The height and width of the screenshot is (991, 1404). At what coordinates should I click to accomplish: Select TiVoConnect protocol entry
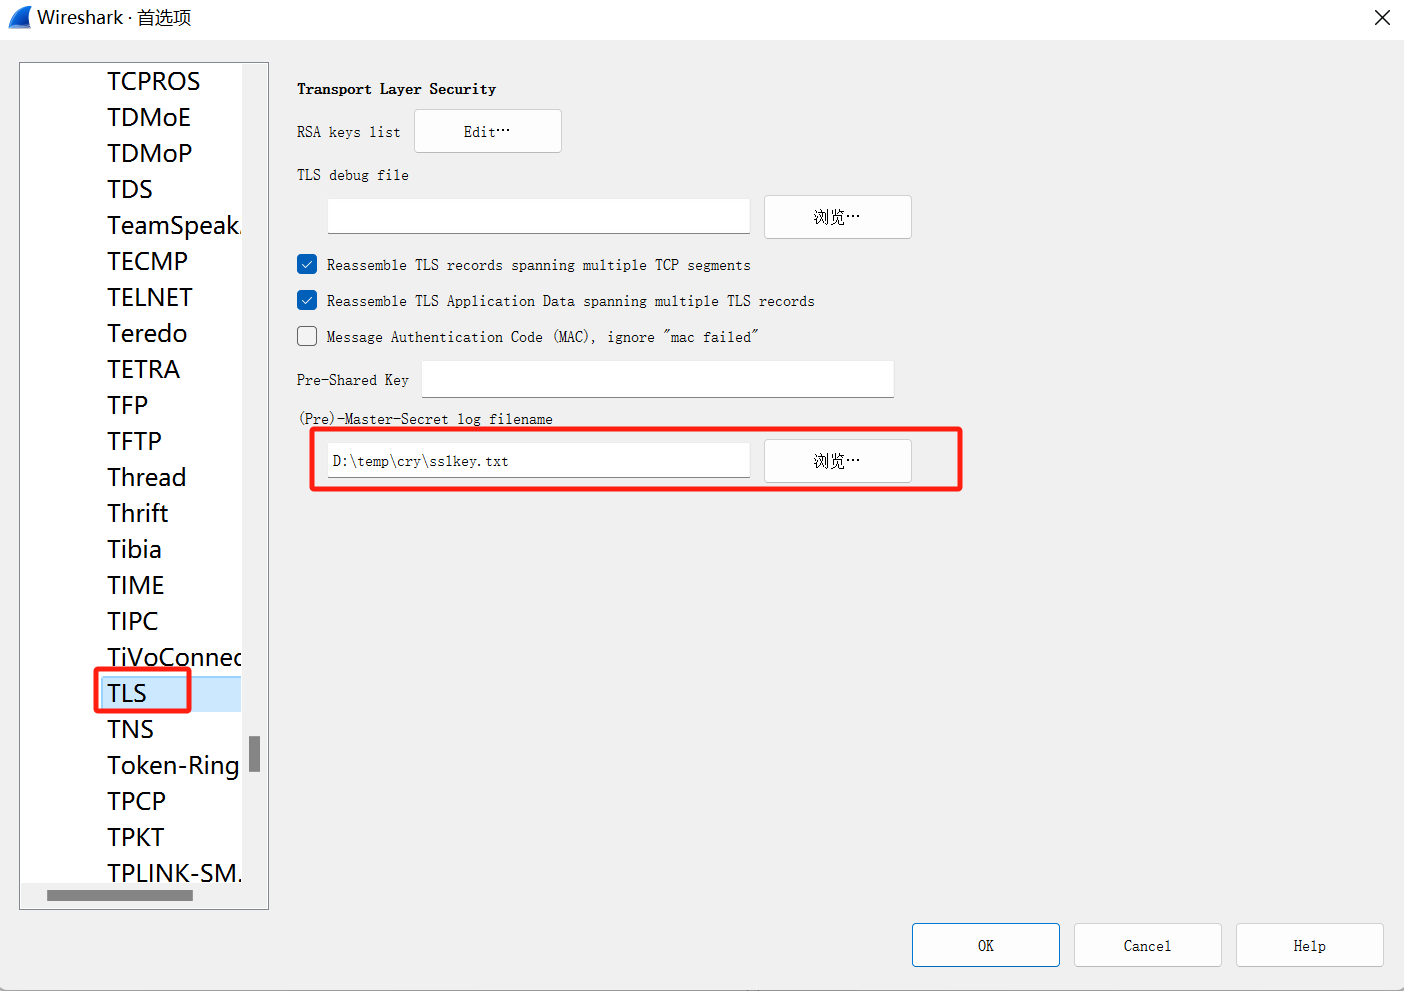pyautogui.click(x=174, y=657)
